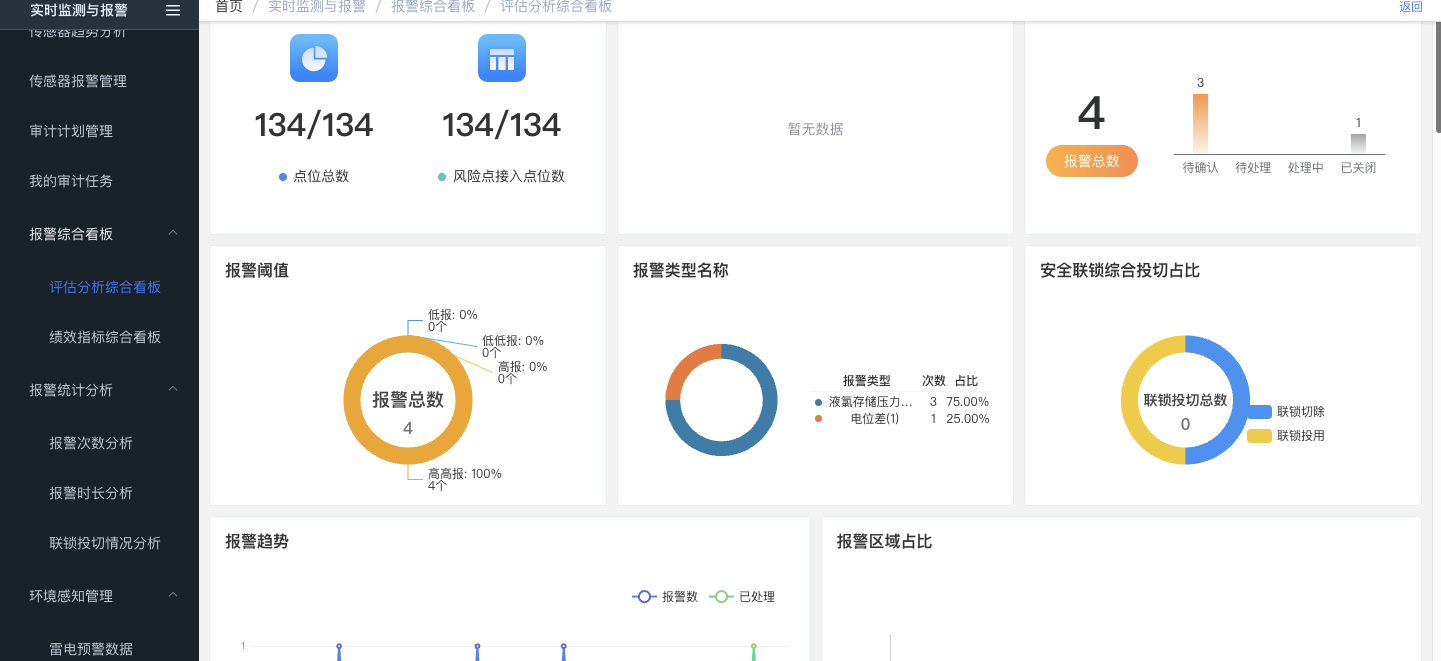Toggle the sidebar hamburger menu icon
Screen dimensions: 1441x661
(173, 10)
